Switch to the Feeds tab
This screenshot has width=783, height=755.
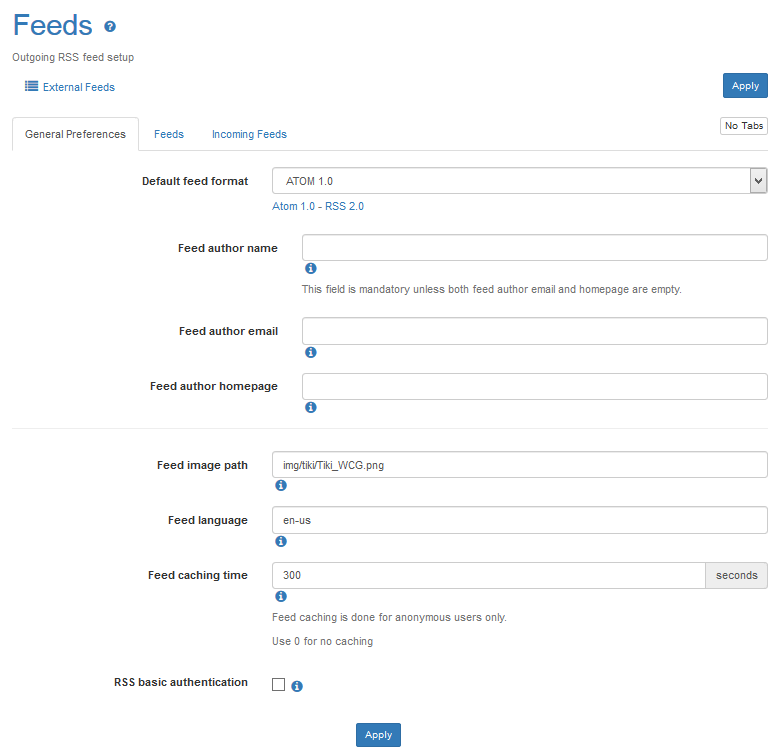tap(168, 134)
